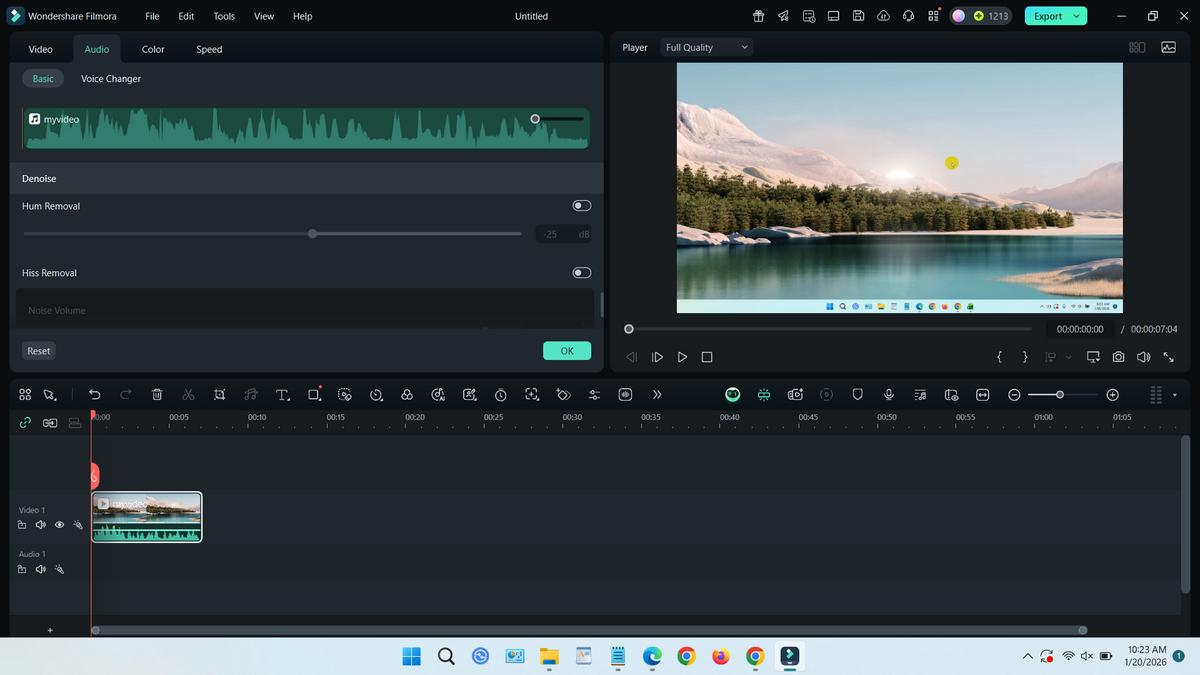Click the Delete trash icon in toolbar
Viewport: 1200px width, 675px height.
pyautogui.click(x=157, y=394)
